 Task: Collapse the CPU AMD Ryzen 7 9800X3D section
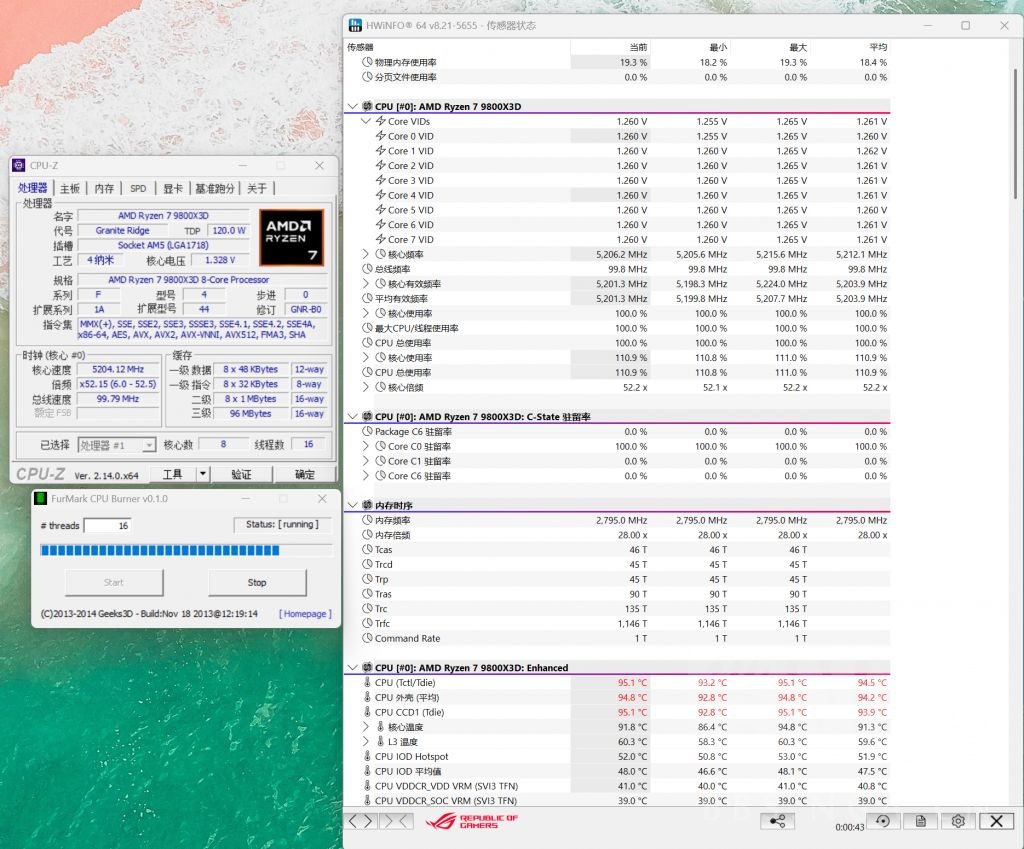click(x=352, y=106)
